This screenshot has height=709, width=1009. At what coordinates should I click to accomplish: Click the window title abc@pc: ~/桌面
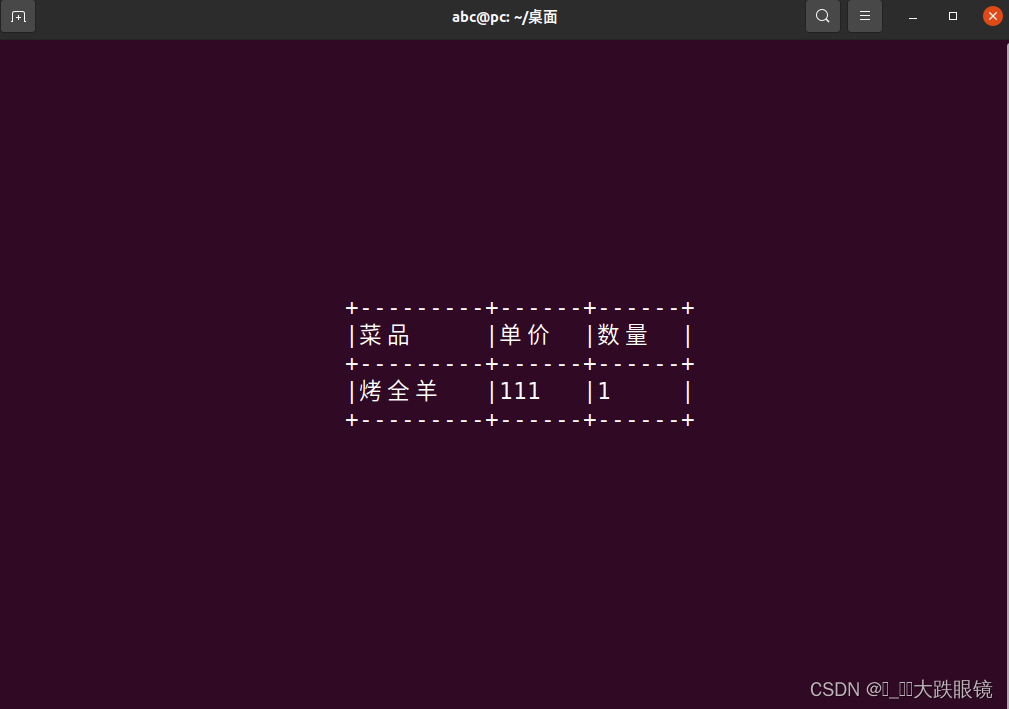coord(504,17)
